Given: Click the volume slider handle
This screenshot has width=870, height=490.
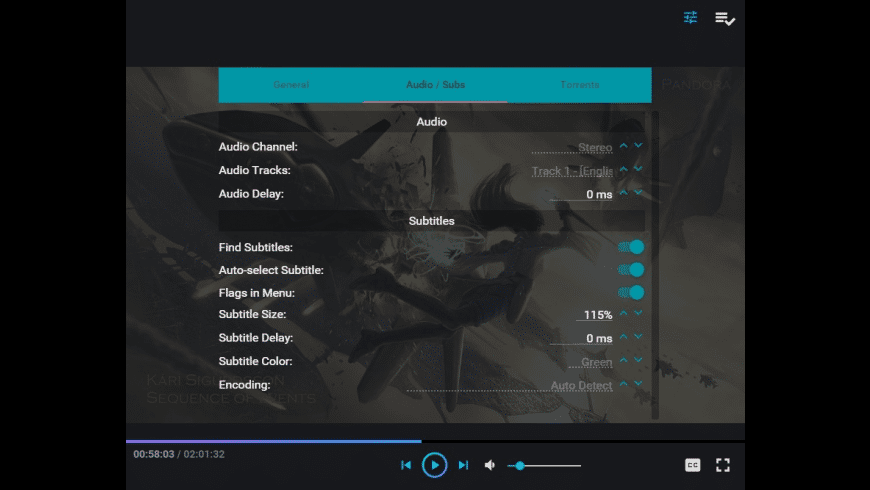Looking at the screenshot, I should 520,466.
